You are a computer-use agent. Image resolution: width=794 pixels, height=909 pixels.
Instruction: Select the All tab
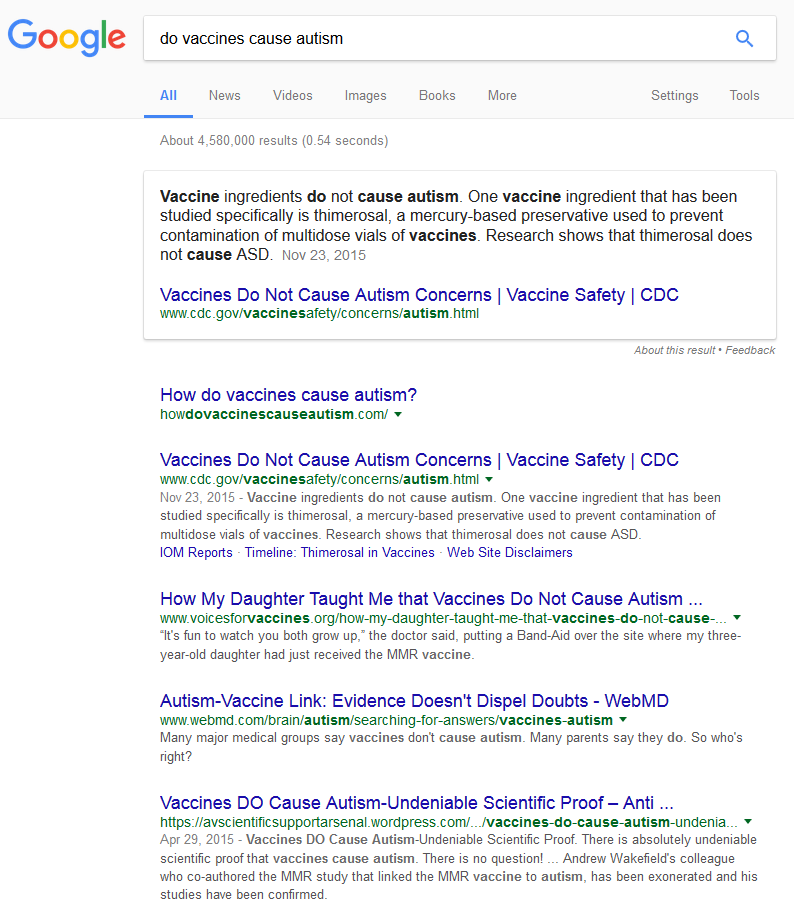click(x=168, y=96)
